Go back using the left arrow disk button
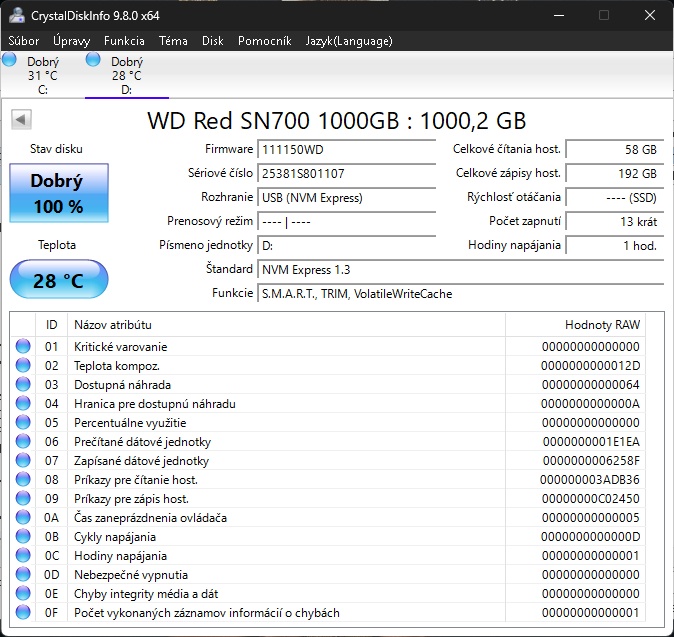This screenshot has height=637, width=674. pos(21,119)
